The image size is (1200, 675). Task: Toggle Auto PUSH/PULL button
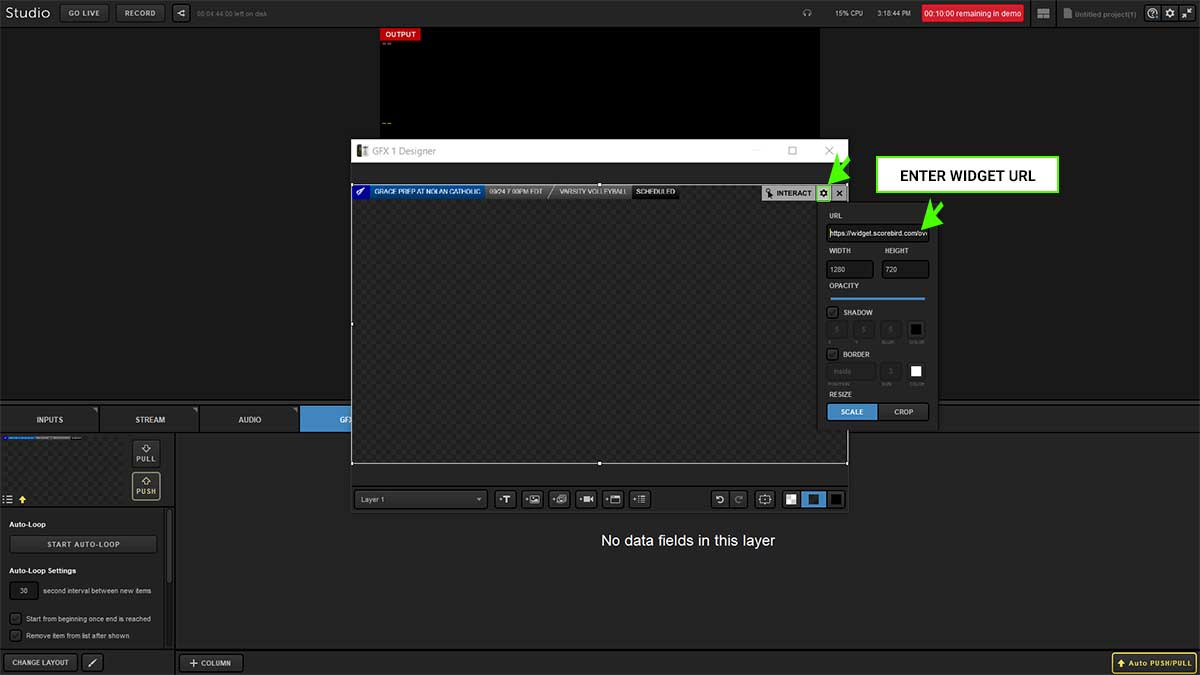pos(1154,663)
